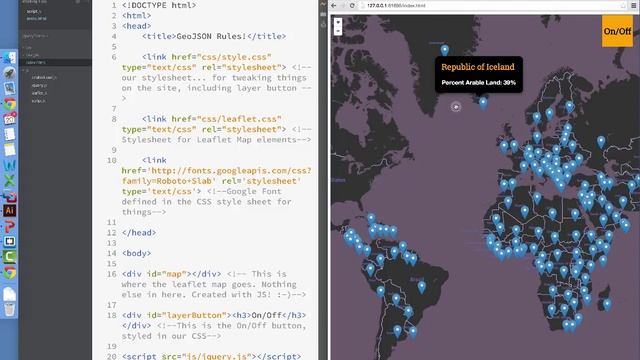Click the <body> tag on line 14

point(136,253)
